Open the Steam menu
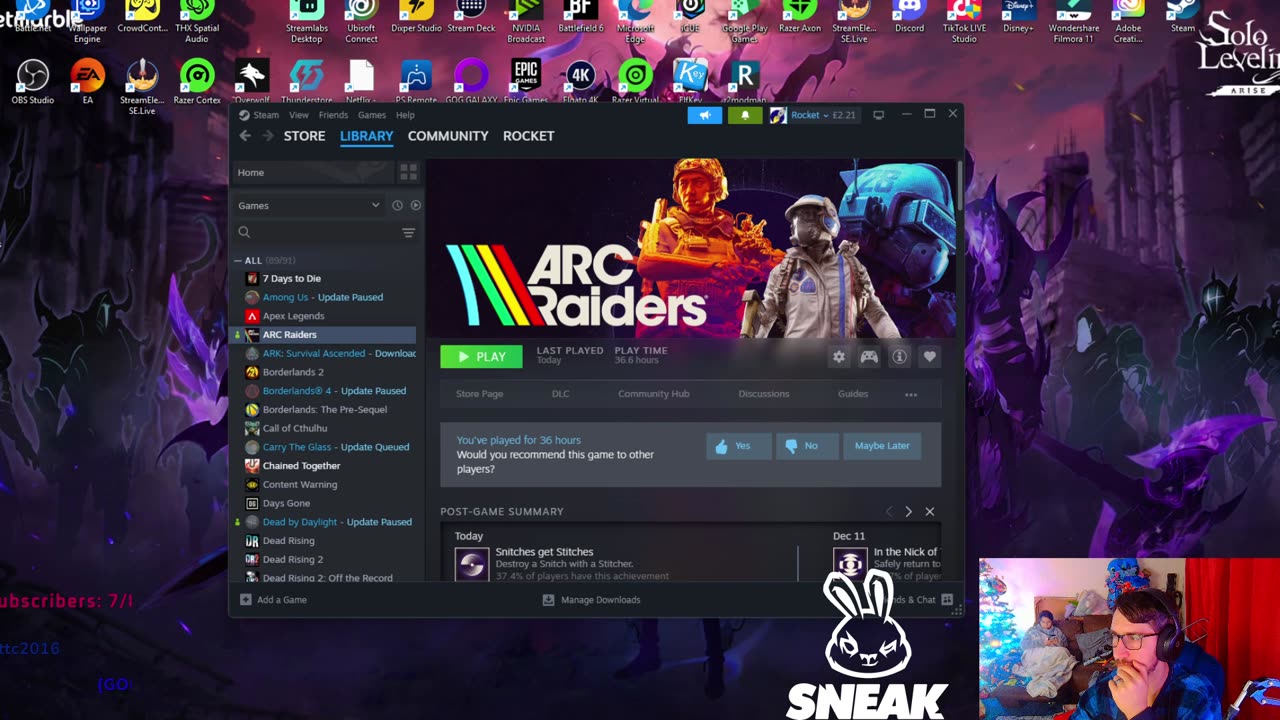 pos(259,115)
